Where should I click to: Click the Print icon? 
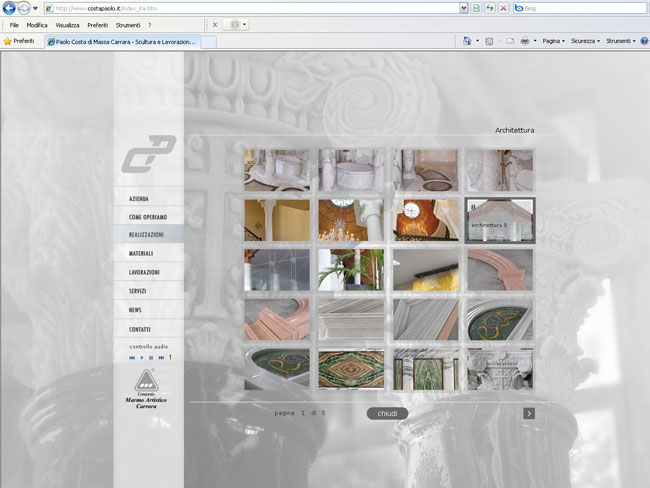525,41
